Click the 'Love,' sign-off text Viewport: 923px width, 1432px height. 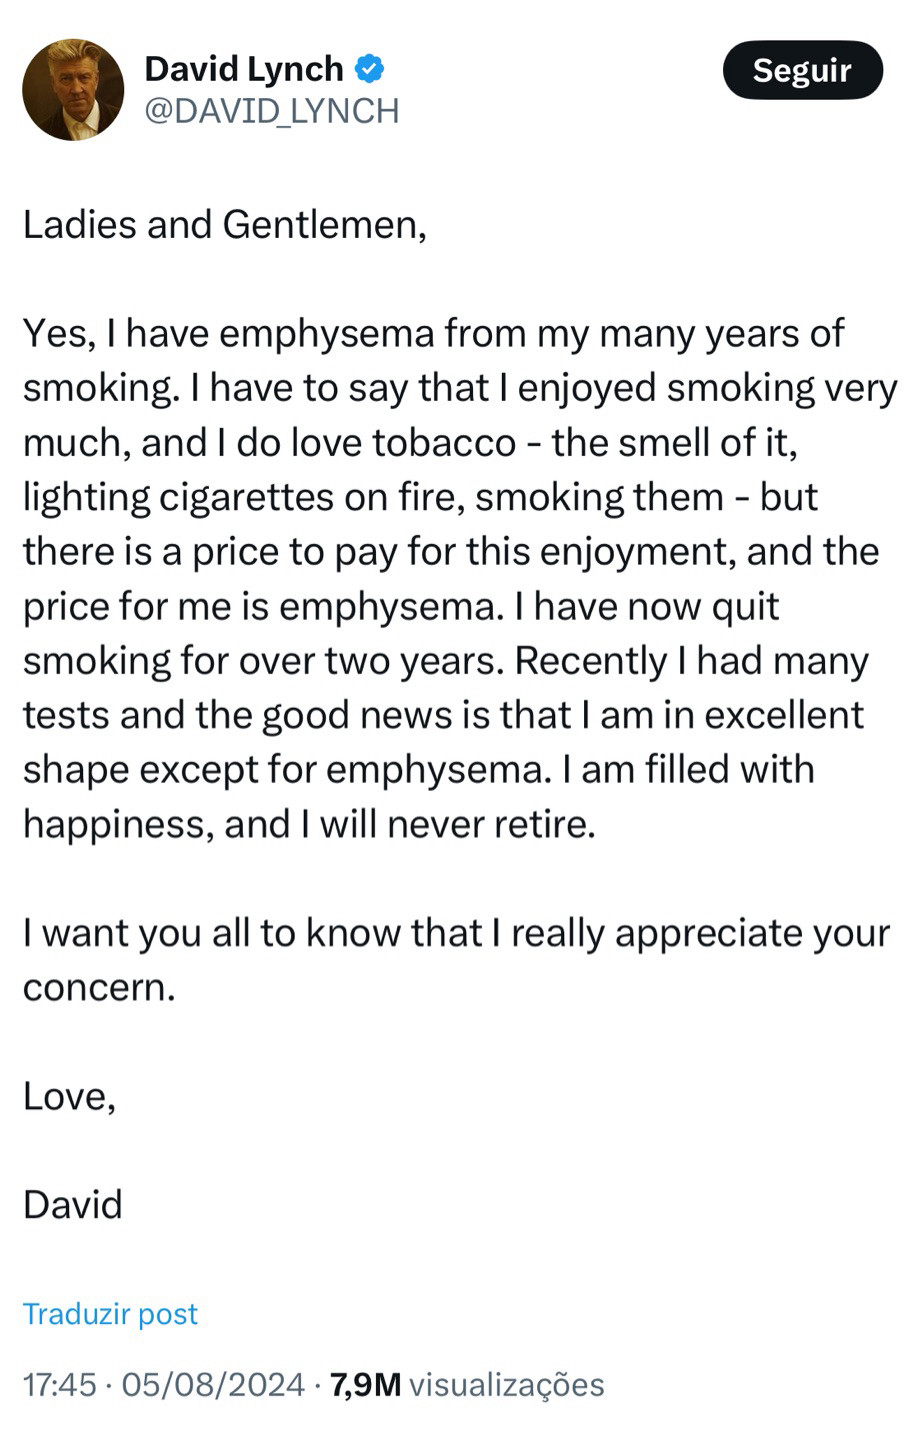pos(69,1097)
